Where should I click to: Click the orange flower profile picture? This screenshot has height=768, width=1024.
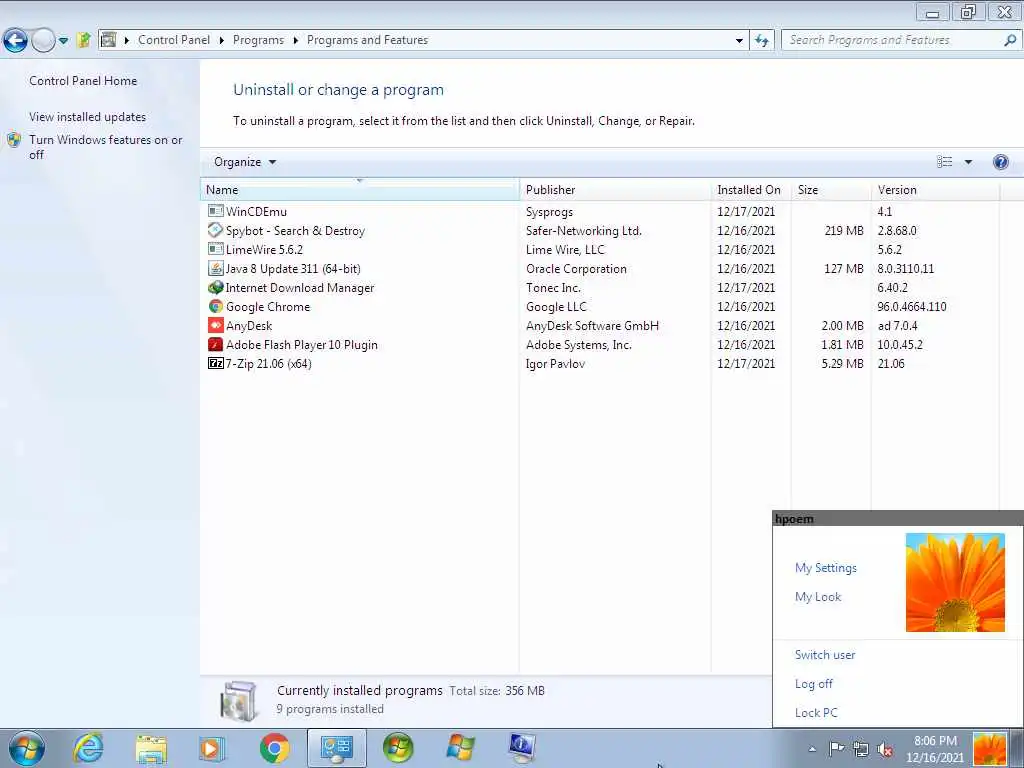[x=955, y=583]
